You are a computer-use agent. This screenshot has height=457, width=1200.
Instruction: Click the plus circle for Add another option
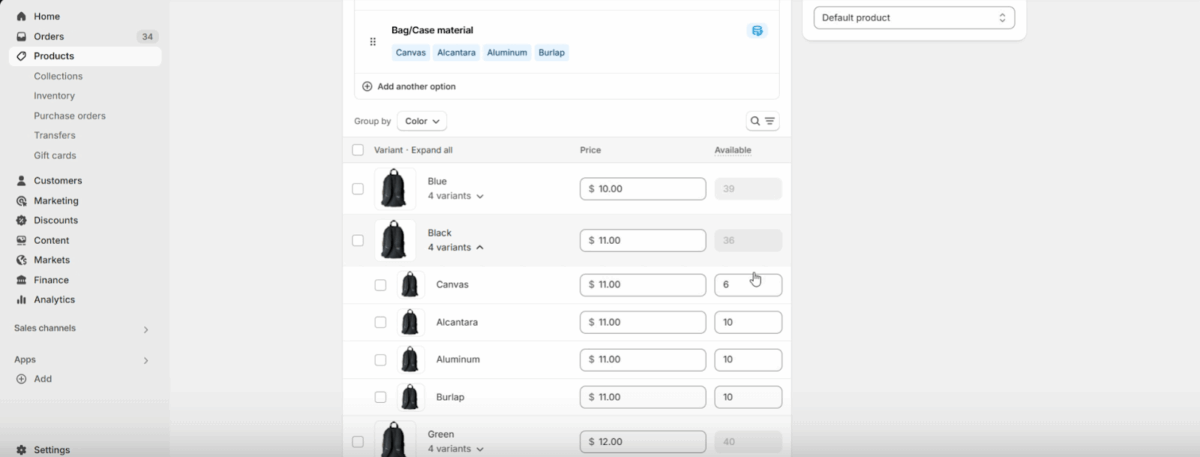pos(367,87)
